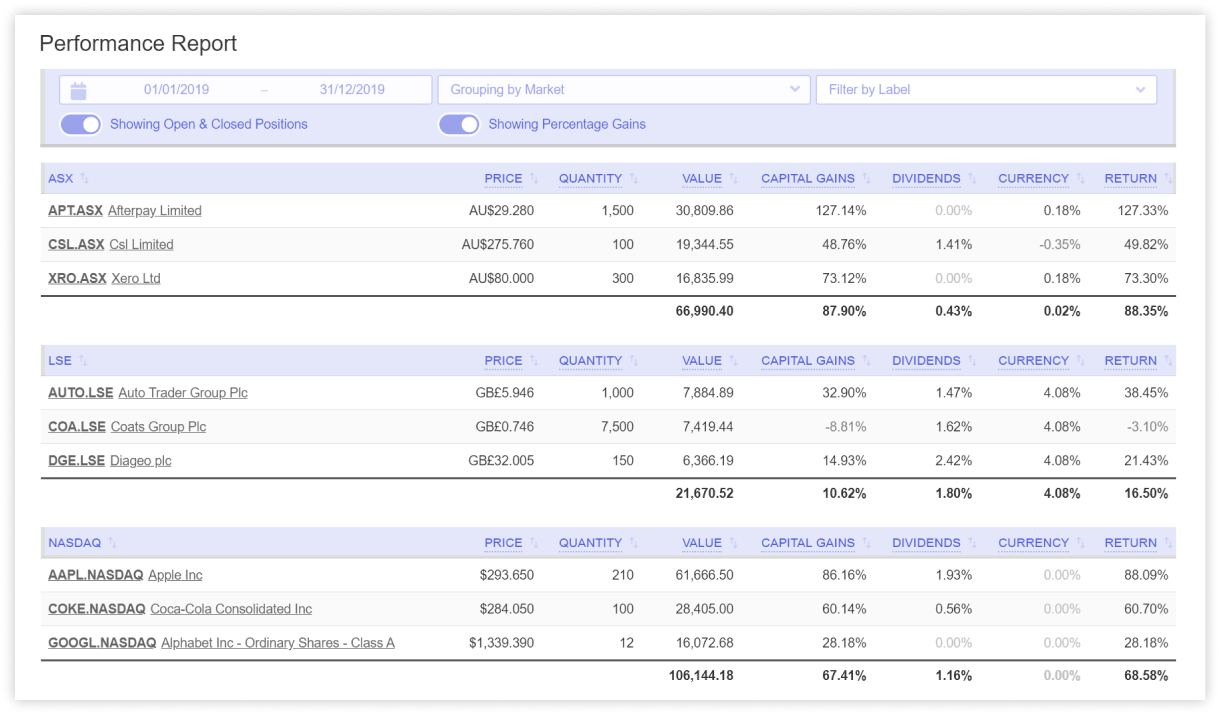This screenshot has width=1221, height=715.
Task: Sort LSE table by Currency arrows
Action: point(1081,361)
